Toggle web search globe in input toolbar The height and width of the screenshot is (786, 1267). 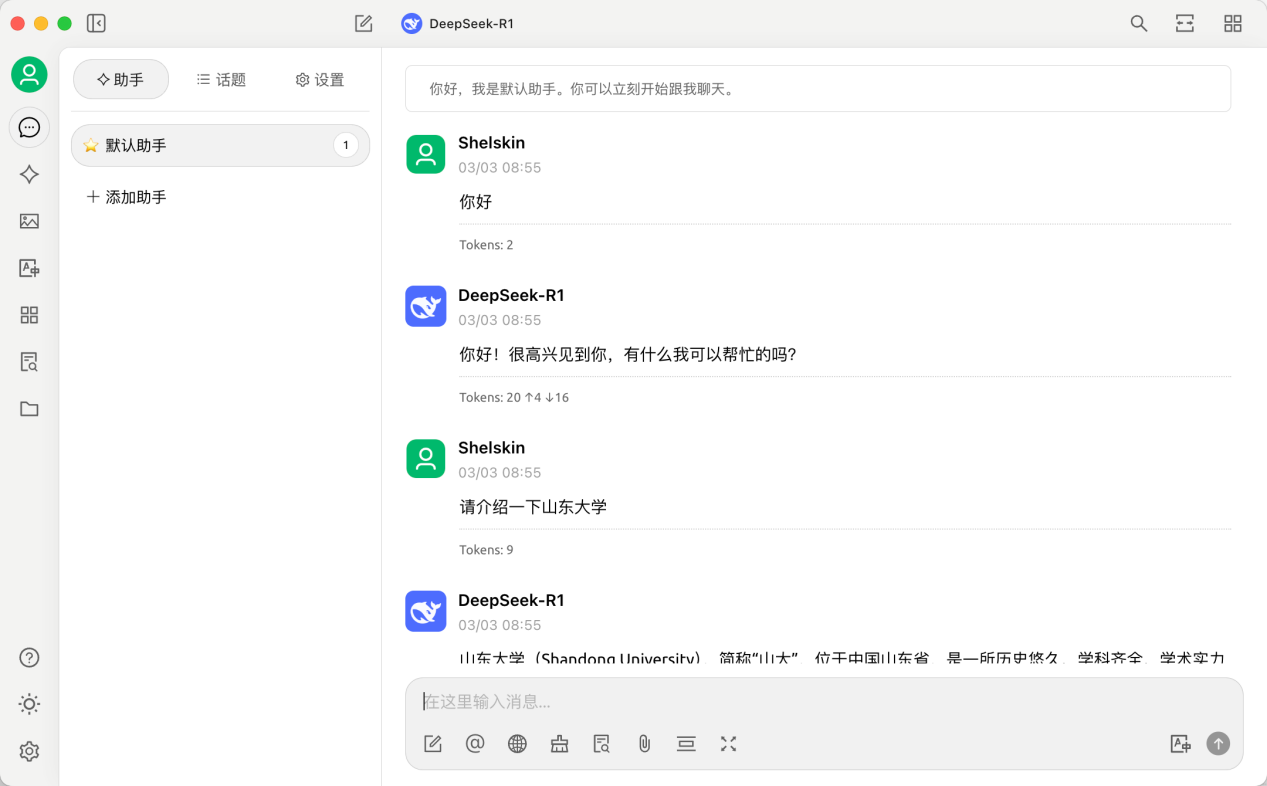(517, 744)
